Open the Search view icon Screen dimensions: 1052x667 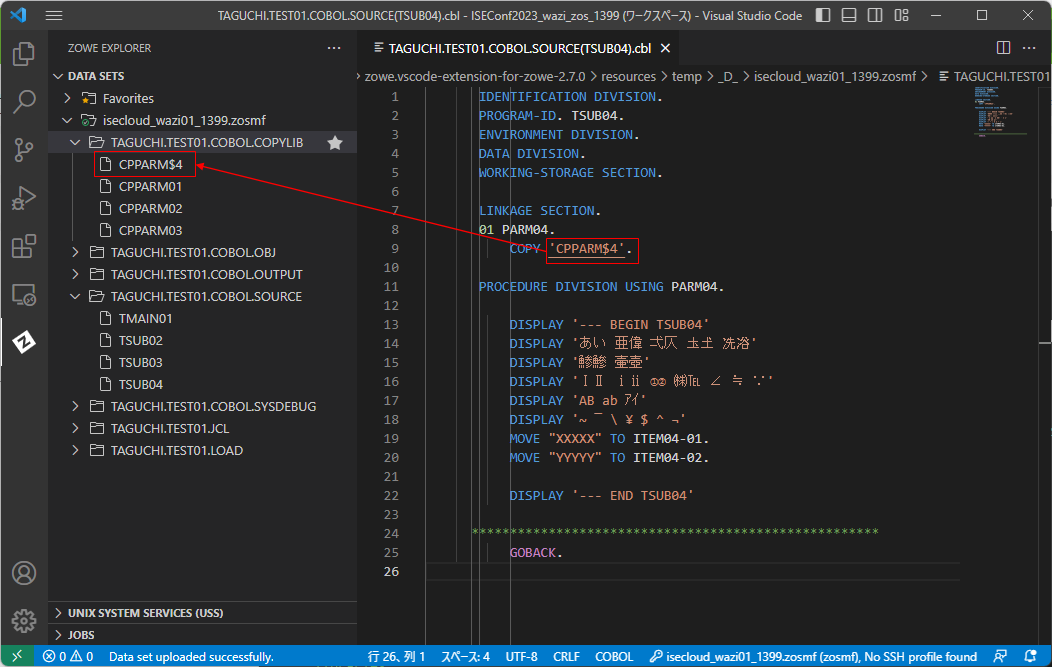(24, 102)
